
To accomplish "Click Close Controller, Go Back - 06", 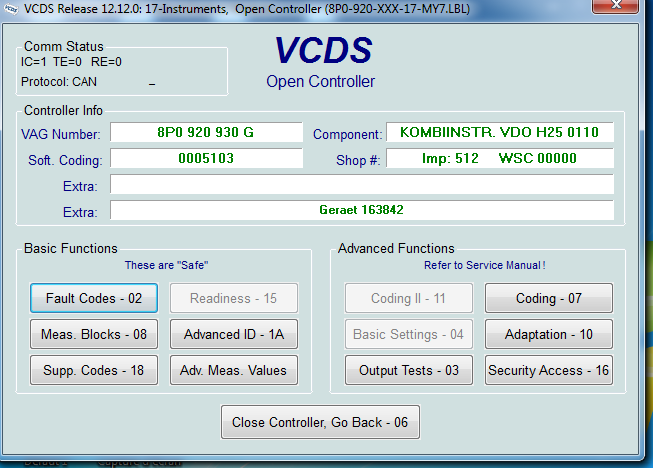I will coord(320,422).
